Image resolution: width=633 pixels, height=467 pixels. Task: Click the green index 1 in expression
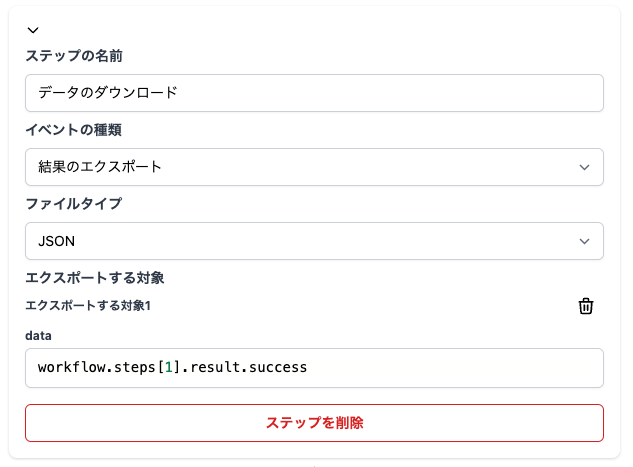(169, 367)
